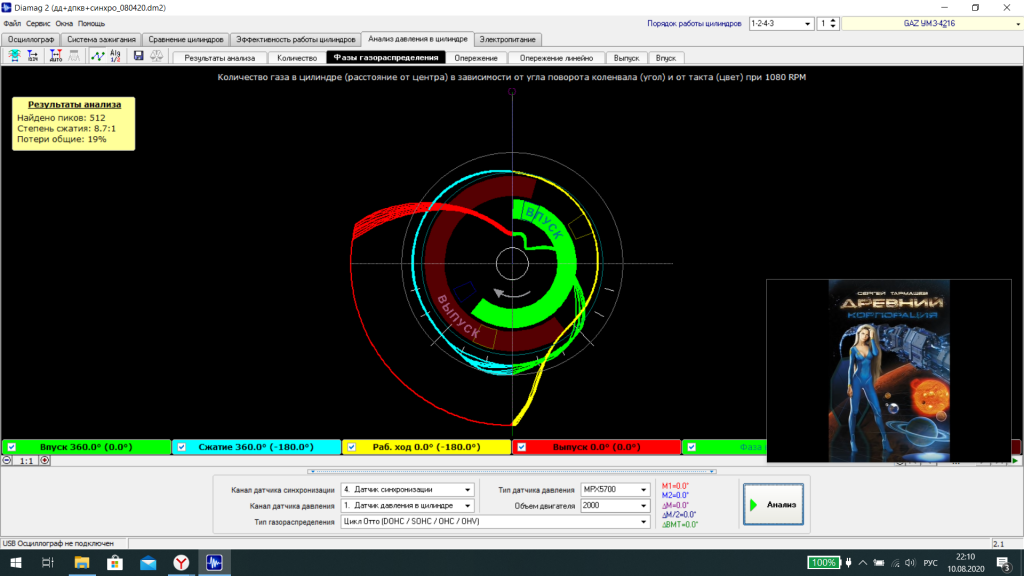Click the M1=0.0° red value text
Viewport: 1024px width, 576px height.
(675, 486)
